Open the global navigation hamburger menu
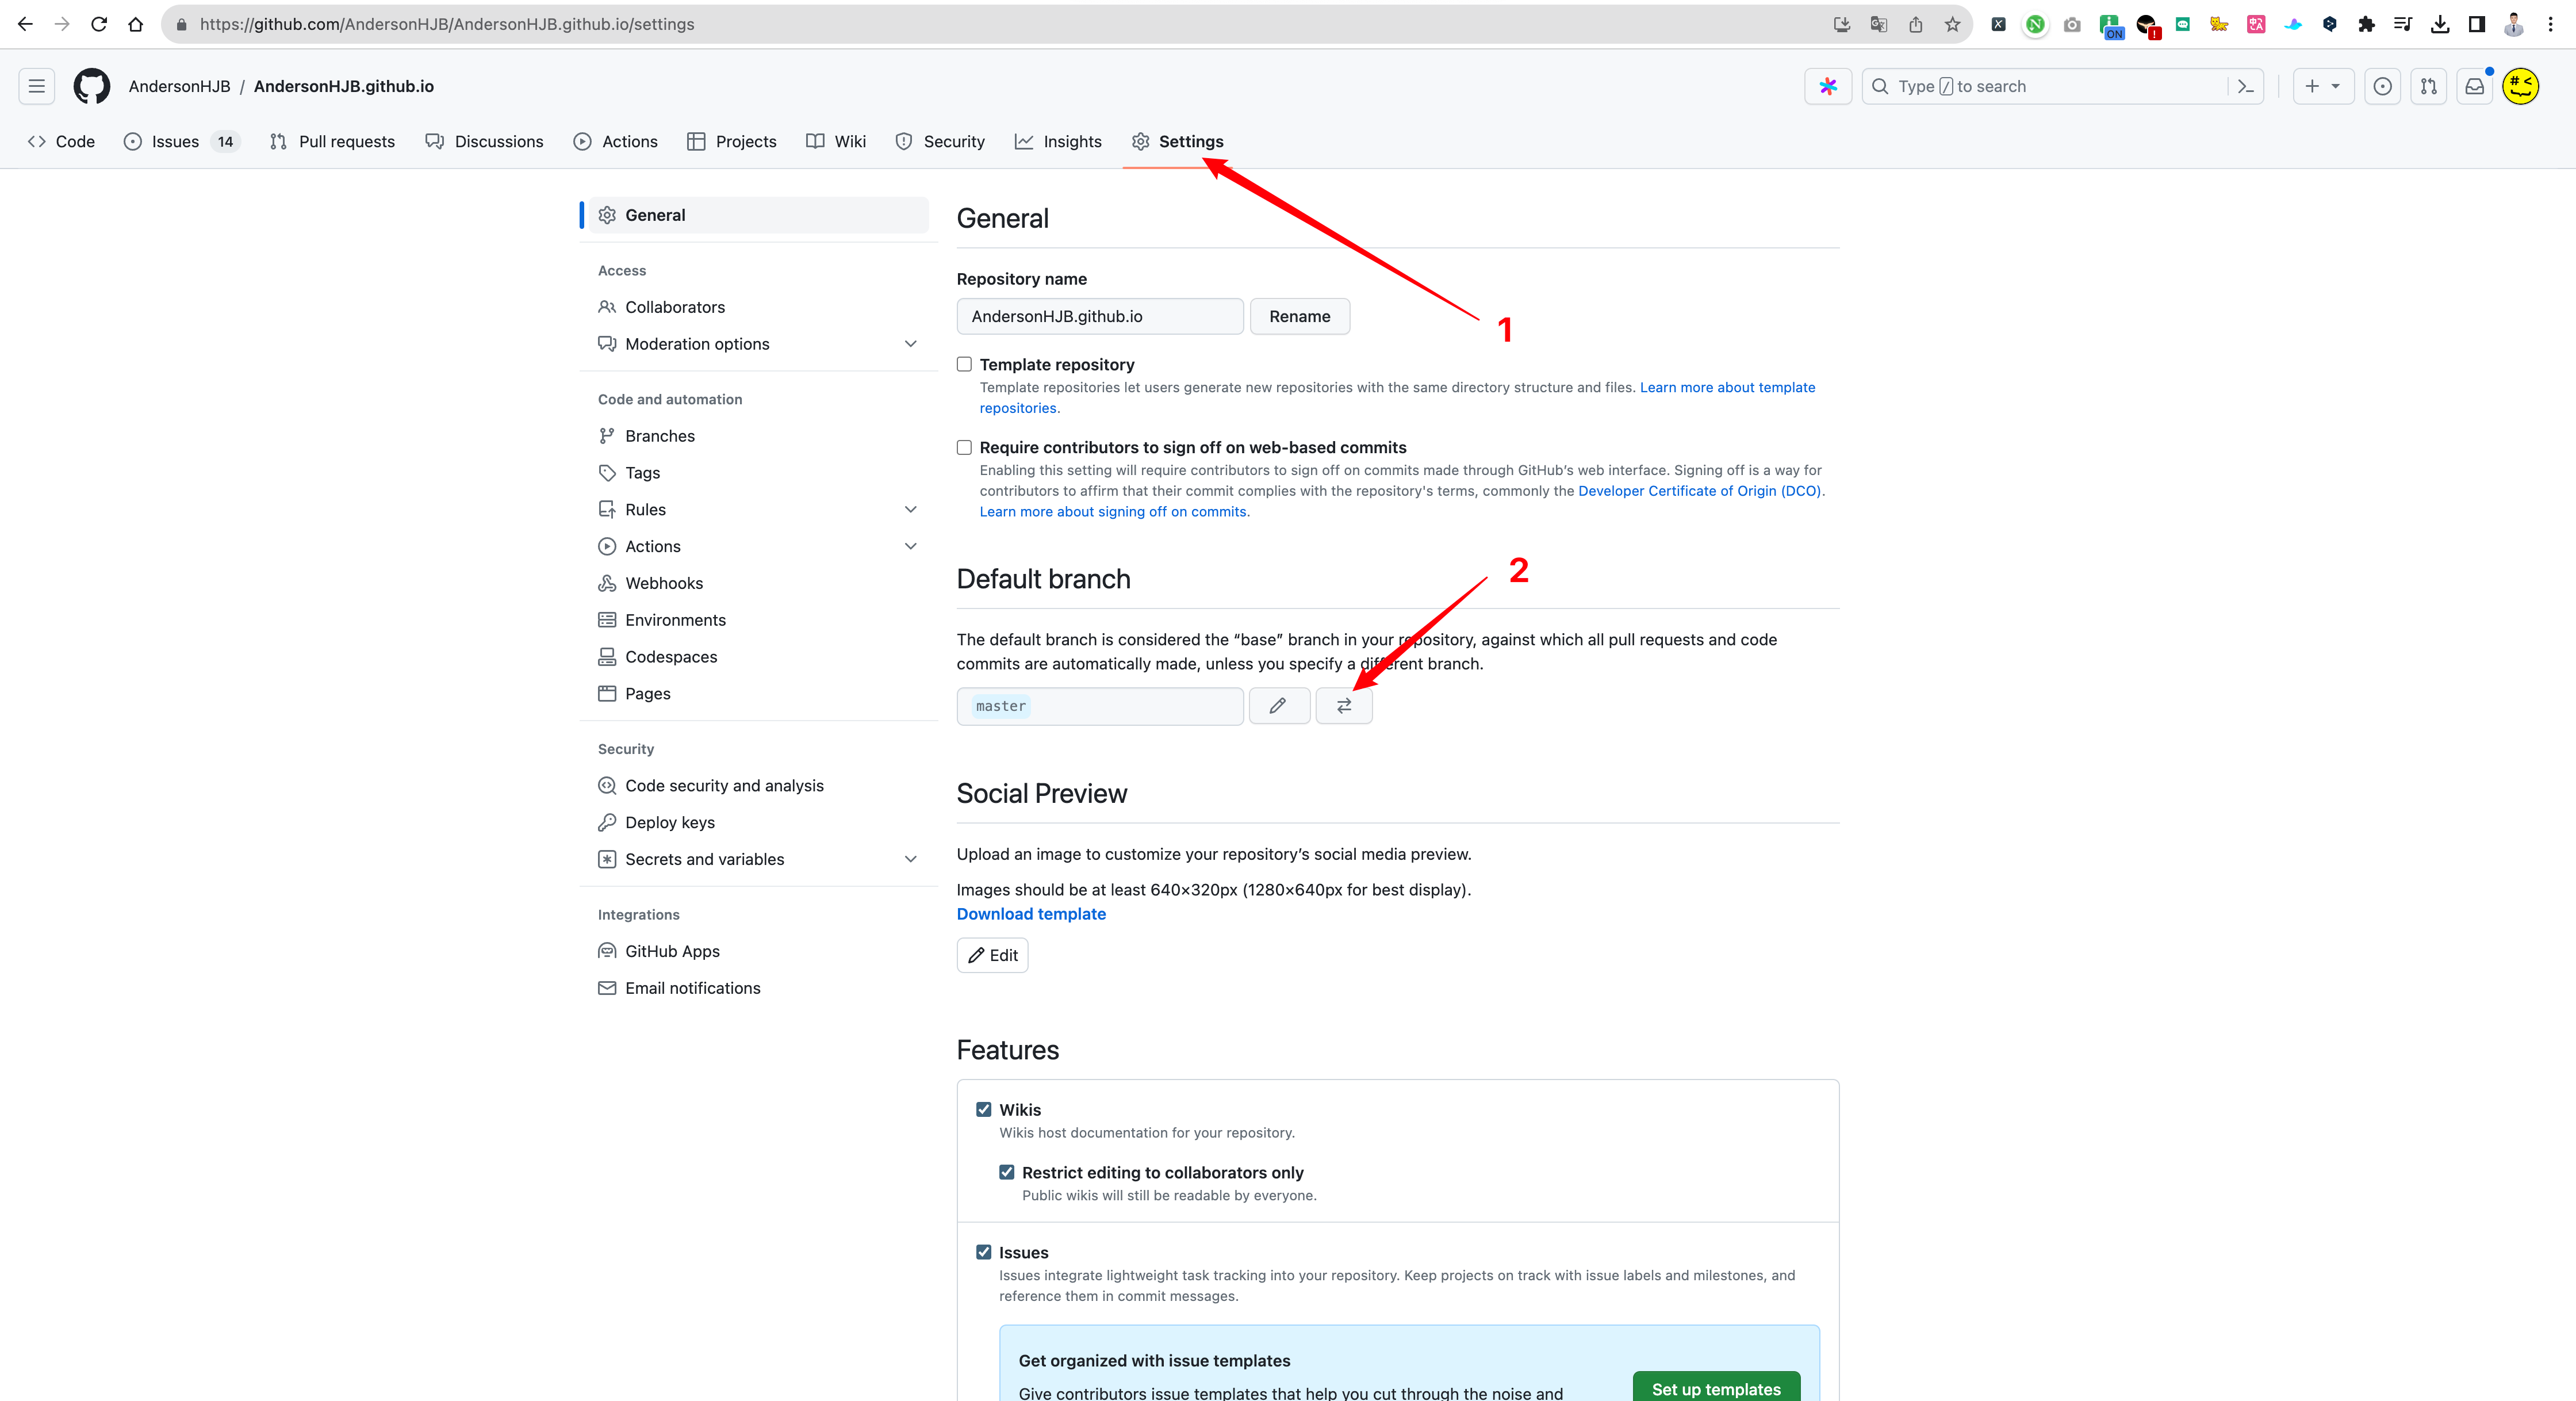This screenshot has width=2576, height=1401. click(x=37, y=86)
